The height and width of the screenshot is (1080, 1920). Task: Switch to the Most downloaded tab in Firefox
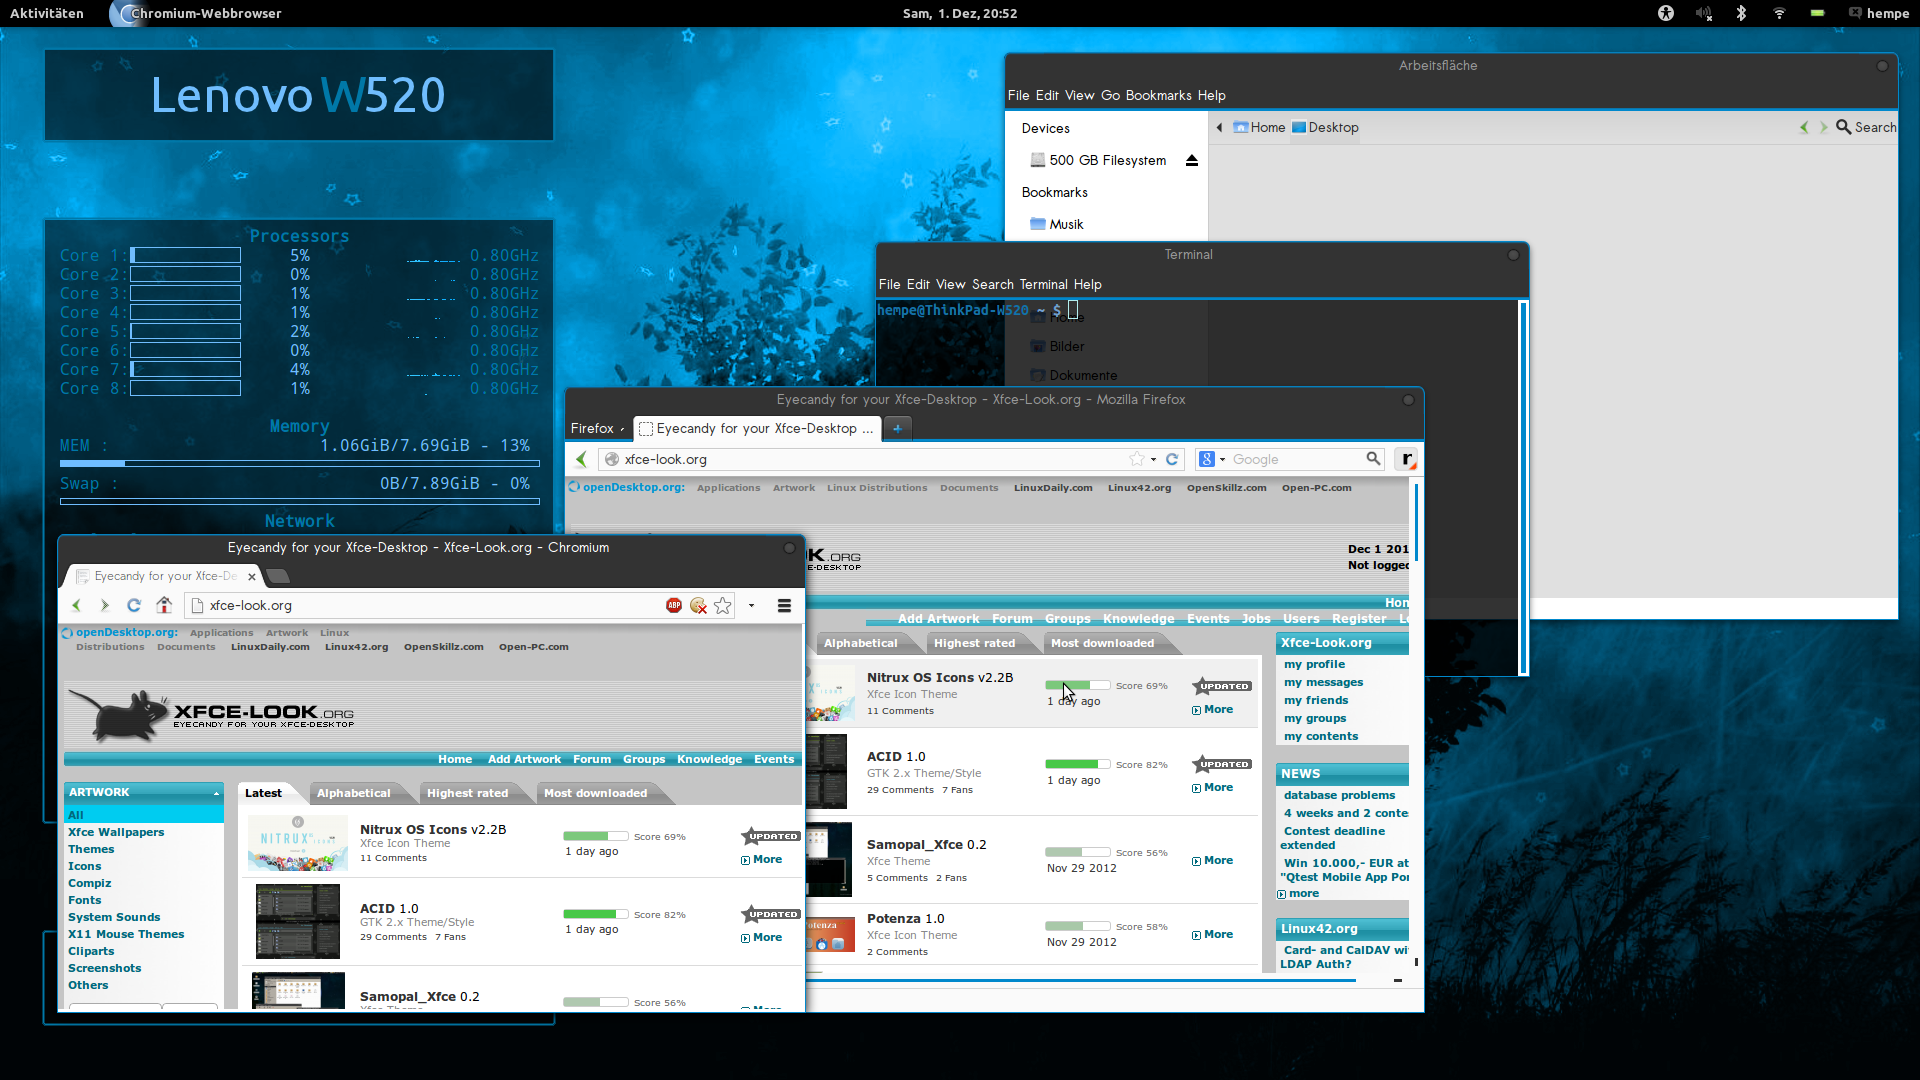coord(1102,643)
